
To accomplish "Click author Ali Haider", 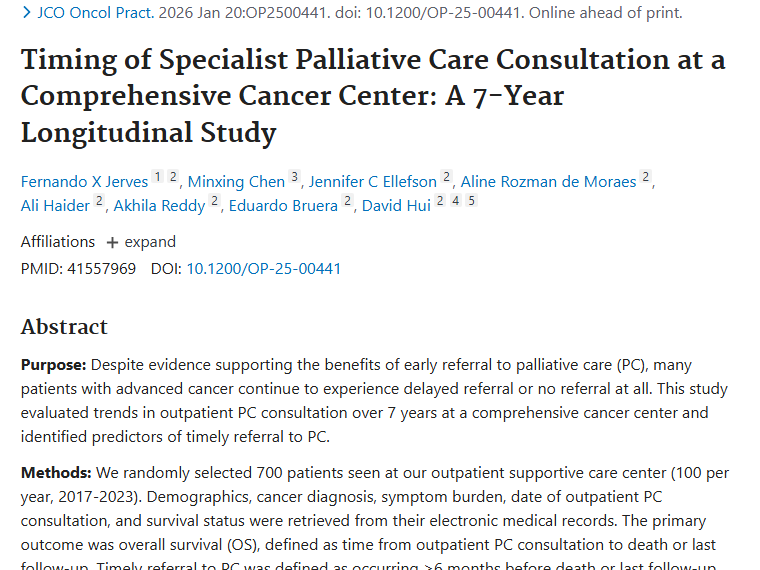I will coord(55,206).
